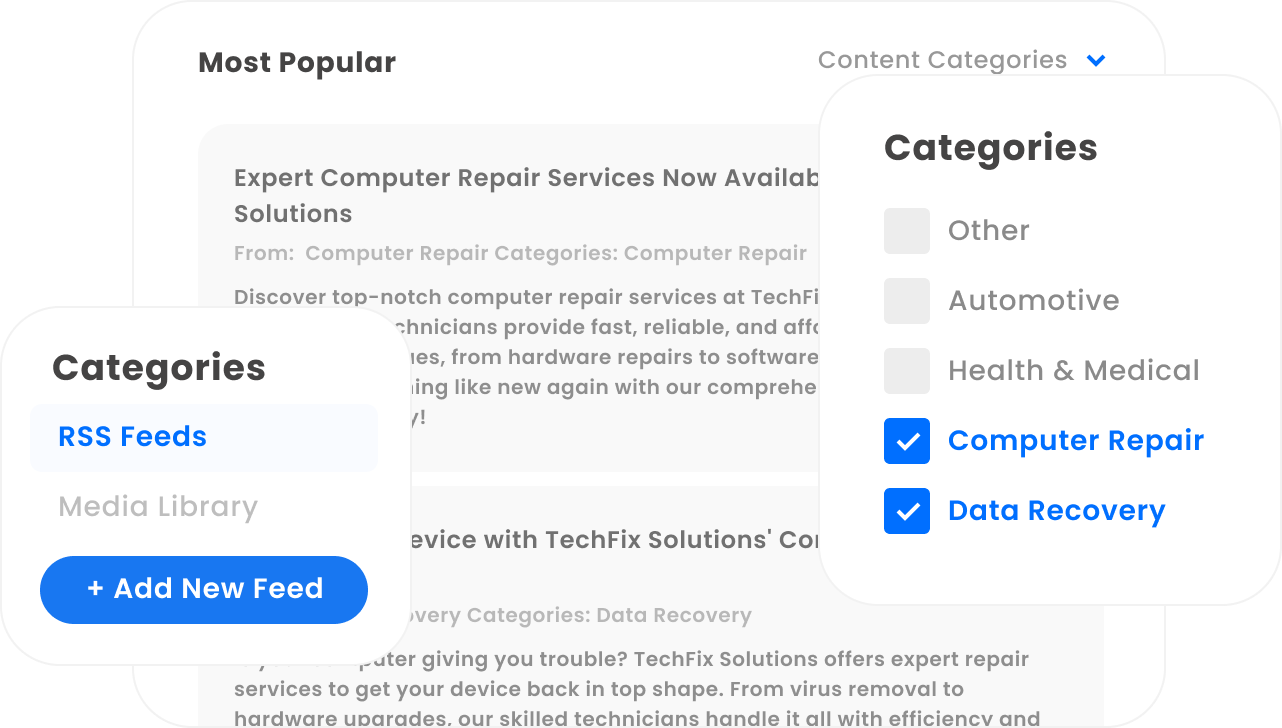Expand the Content Categories chevron arrow

click(1096, 61)
